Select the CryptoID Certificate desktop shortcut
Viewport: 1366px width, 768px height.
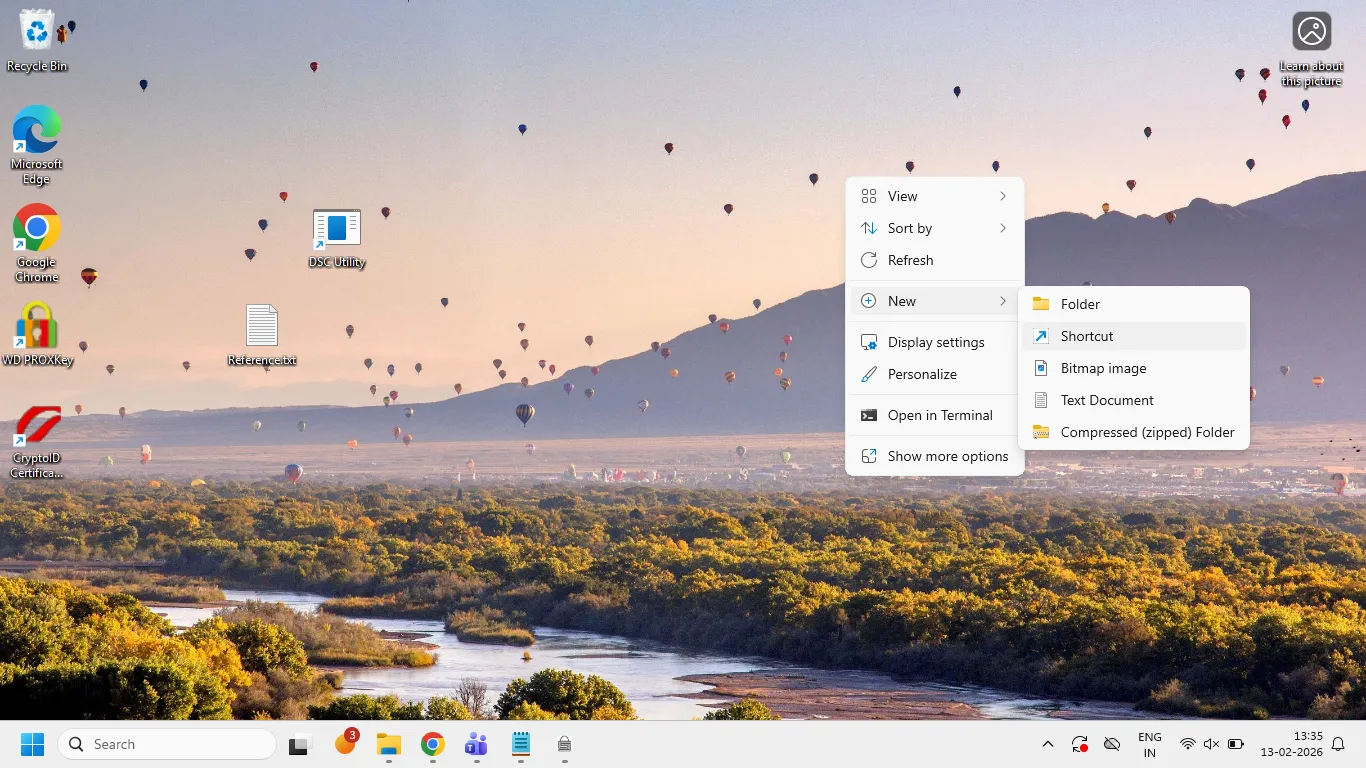pyautogui.click(x=37, y=441)
